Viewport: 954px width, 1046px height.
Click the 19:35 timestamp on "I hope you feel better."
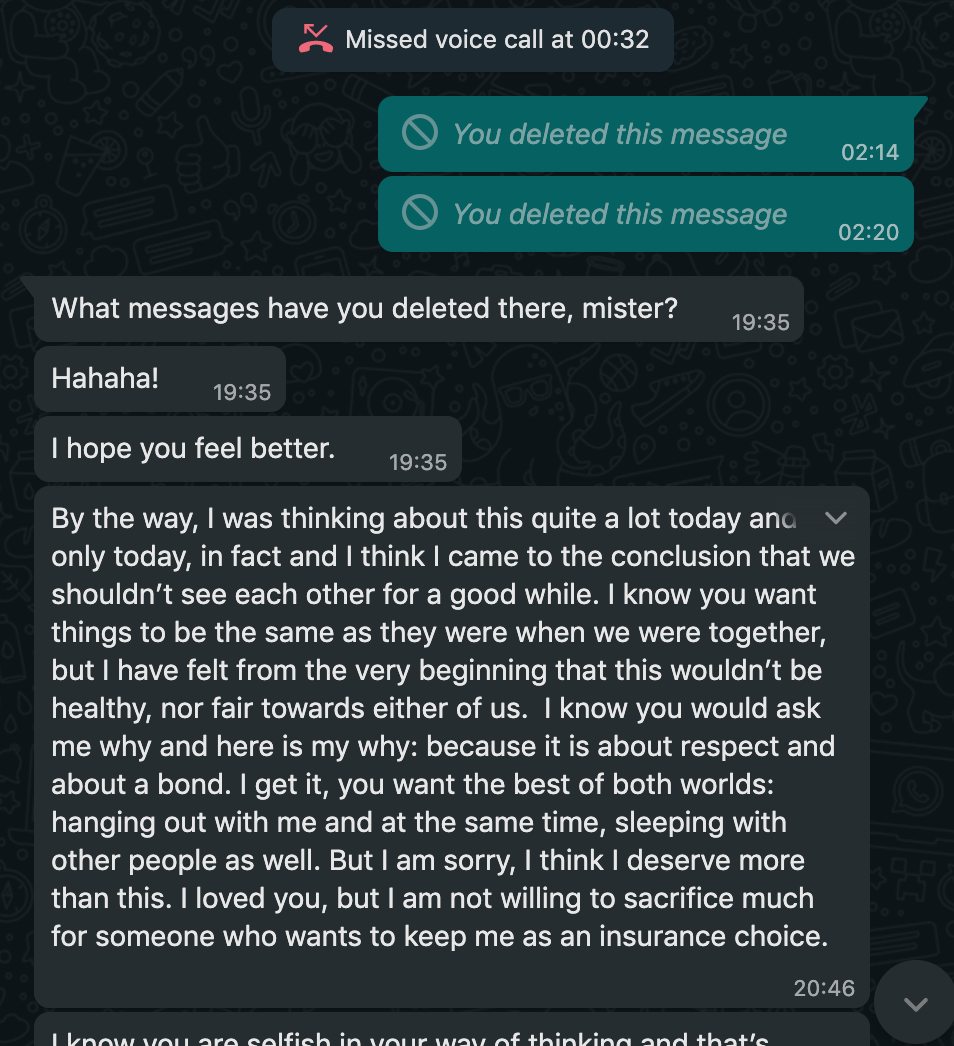418,462
